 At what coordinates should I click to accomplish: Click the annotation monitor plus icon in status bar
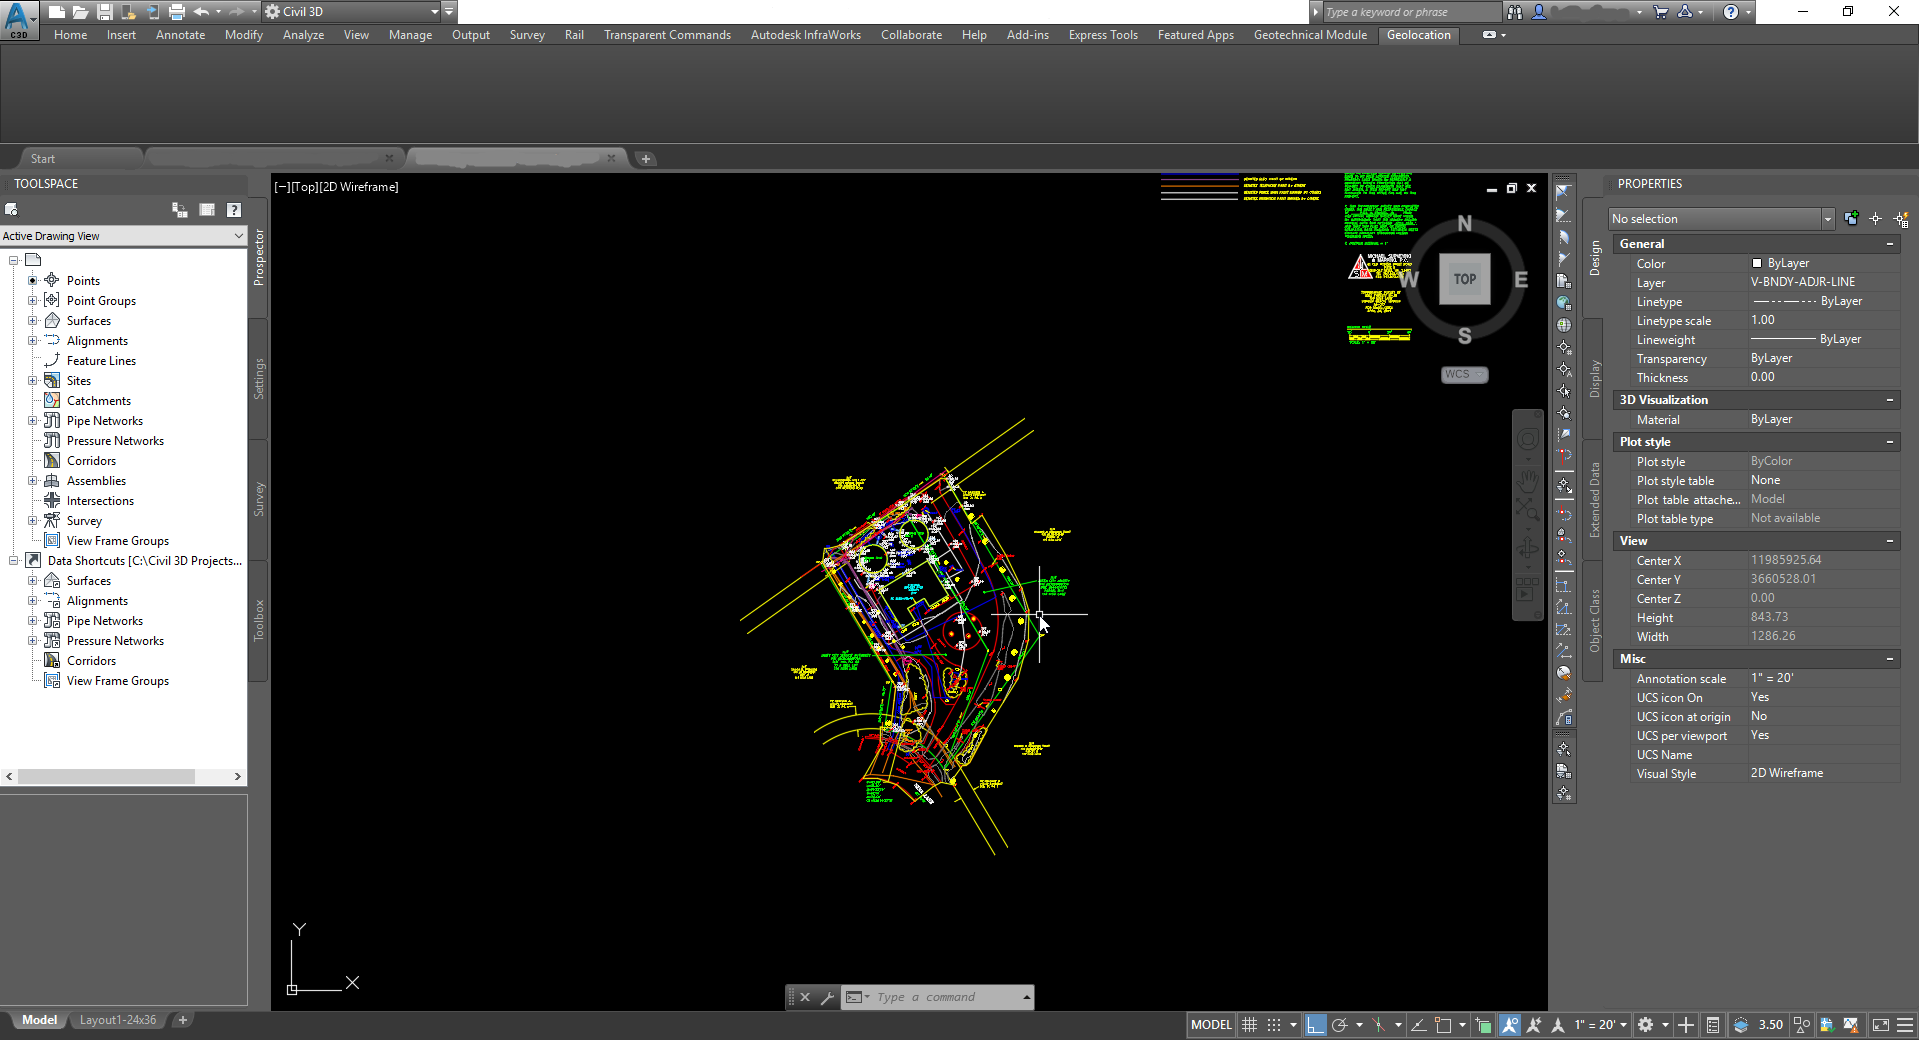click(1686, 1025)
